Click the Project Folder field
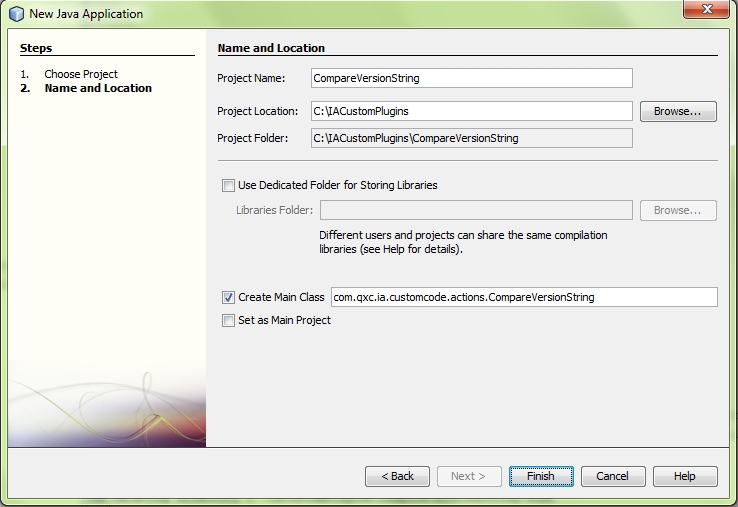The height and width of the screenshot is (507, 738). [x=472, y=138]
